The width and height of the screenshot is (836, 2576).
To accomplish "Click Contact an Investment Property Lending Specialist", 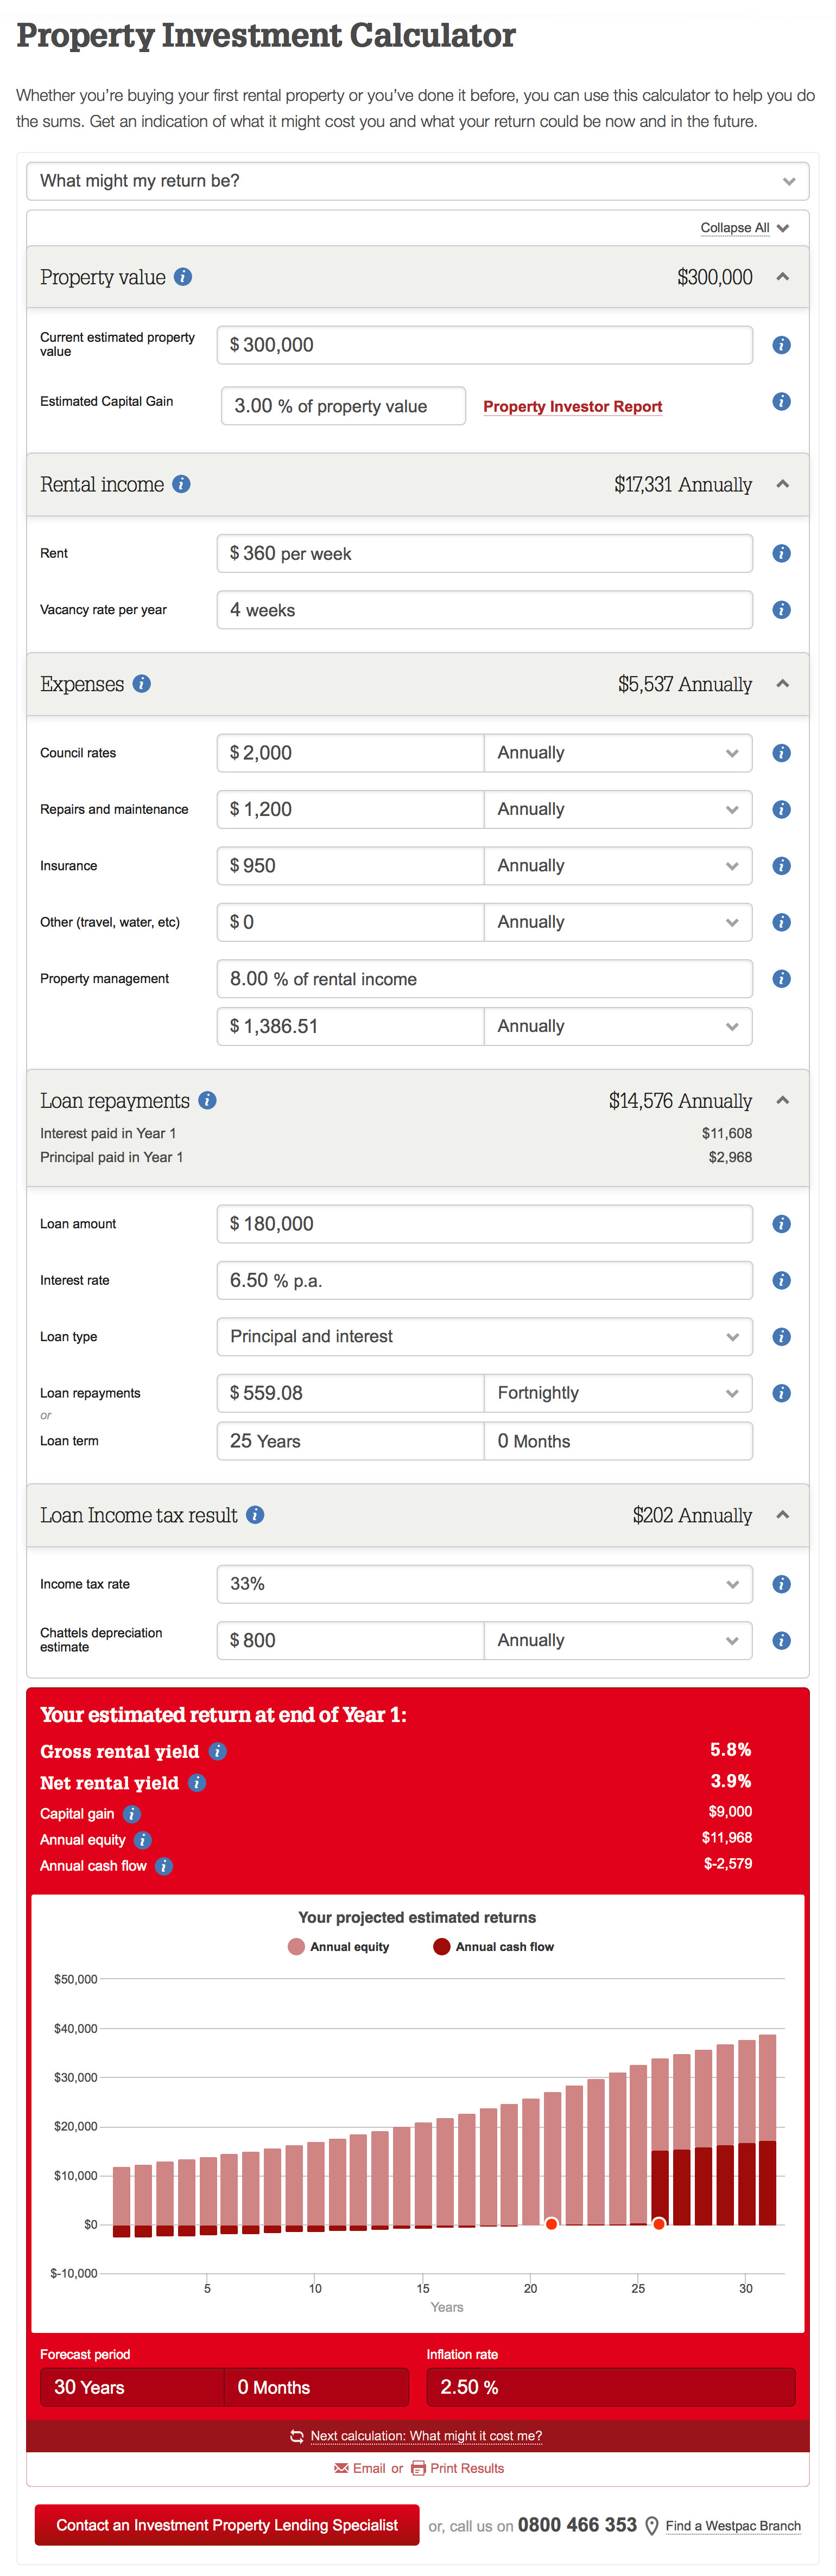I will point(227,2525).
